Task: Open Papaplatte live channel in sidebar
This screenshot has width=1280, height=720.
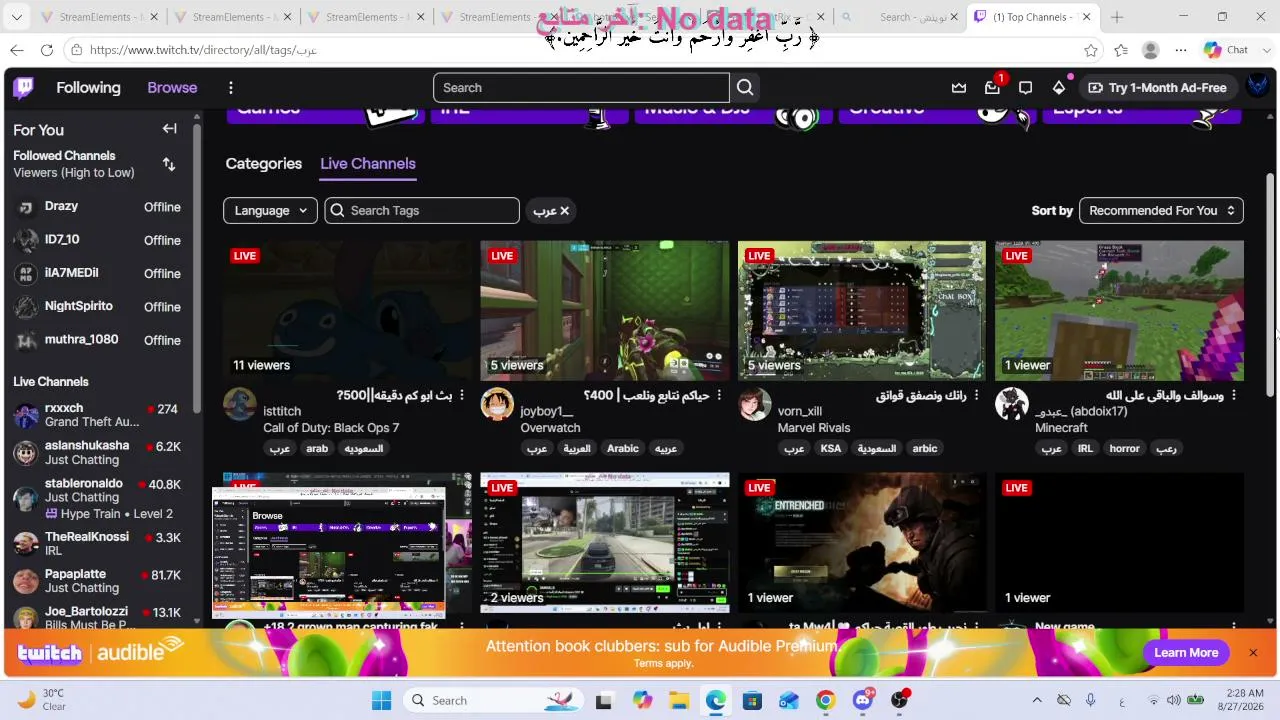Action: click(x=98, y=581)
